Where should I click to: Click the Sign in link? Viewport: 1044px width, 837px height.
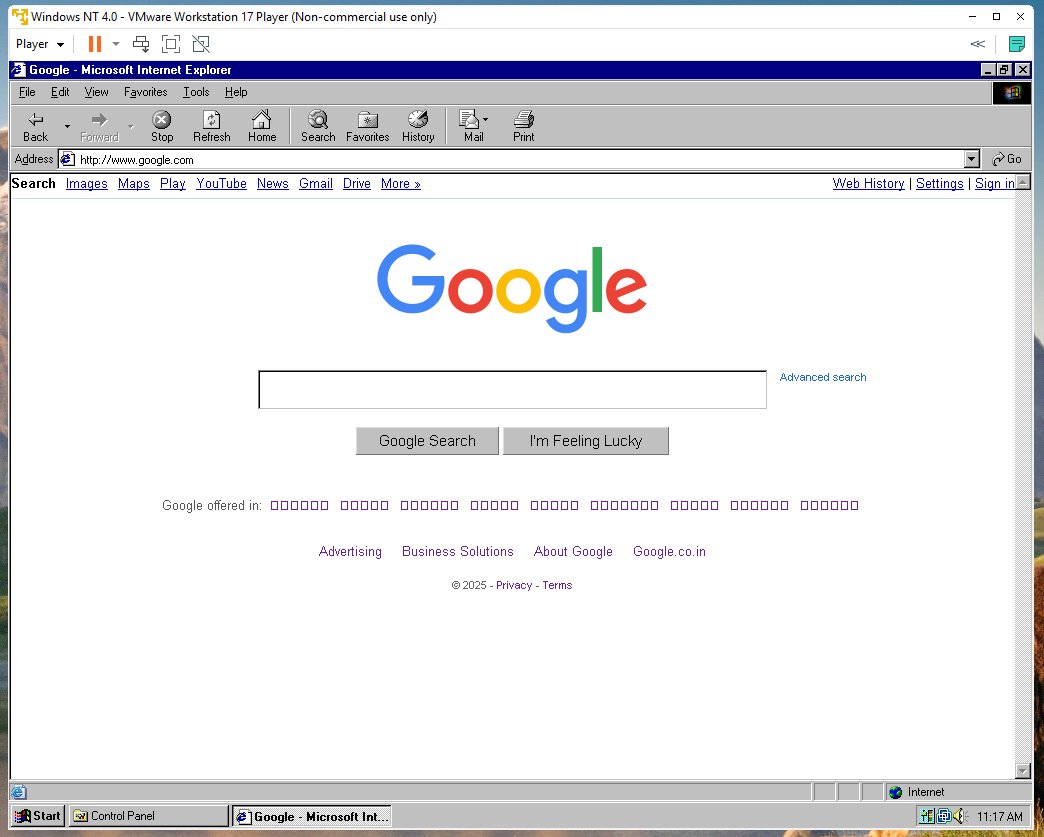pyautogui.click(x=995, y=184)
